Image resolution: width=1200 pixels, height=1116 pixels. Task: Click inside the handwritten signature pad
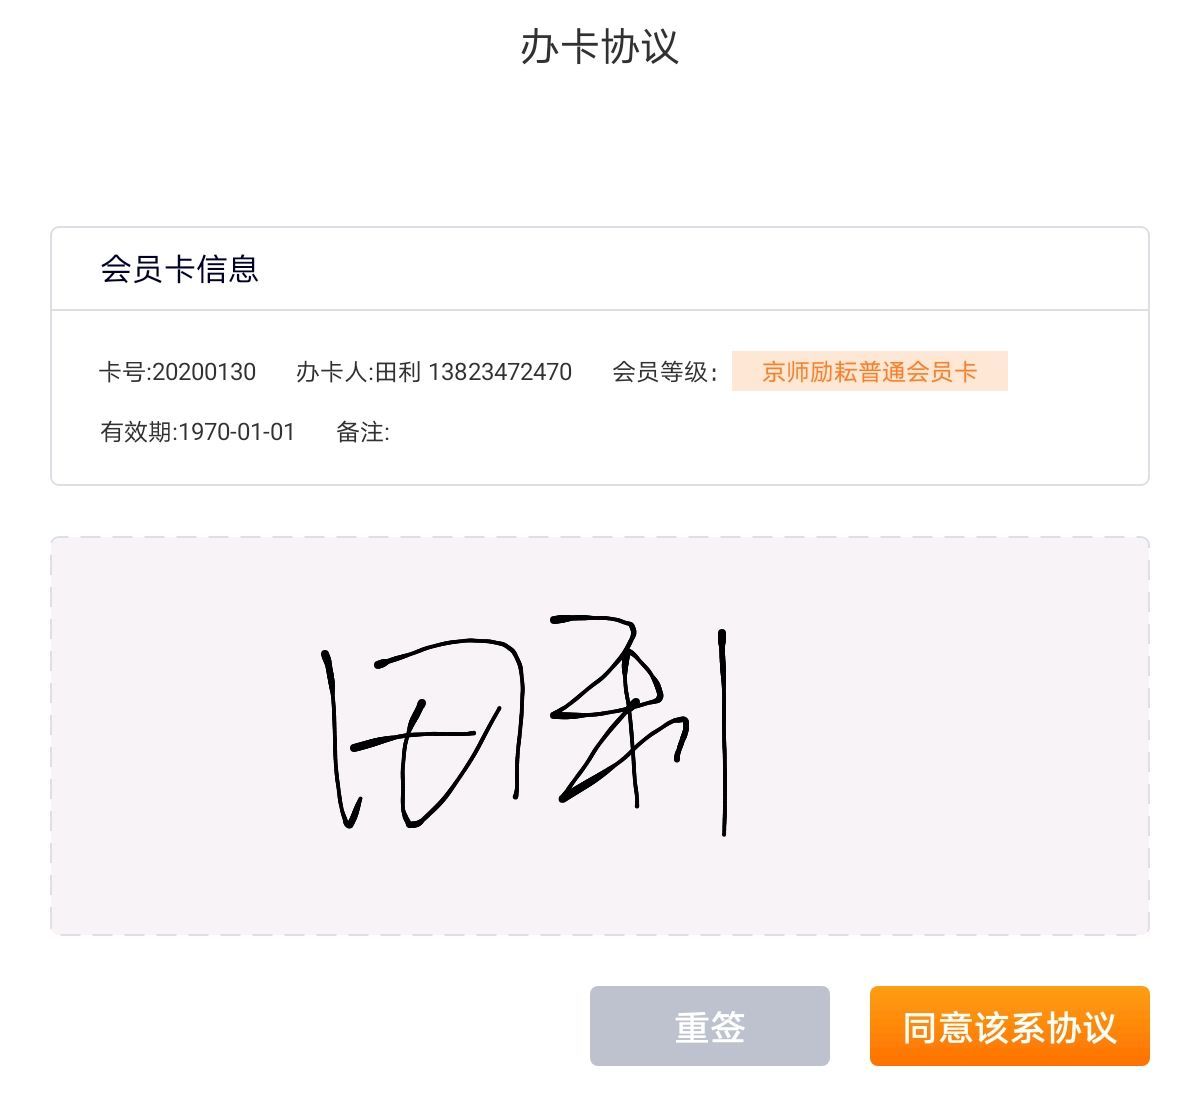tap(600, 736)
